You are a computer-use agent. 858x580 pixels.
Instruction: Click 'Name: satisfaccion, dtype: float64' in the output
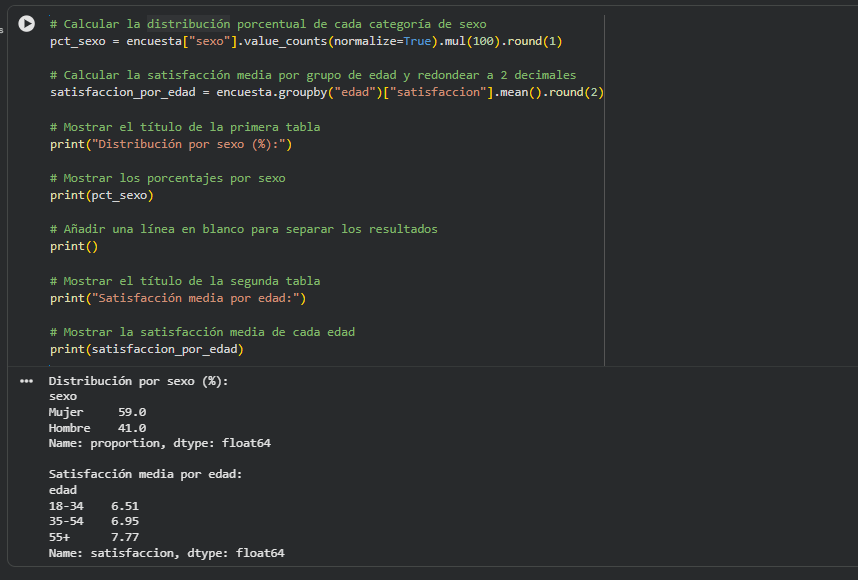point(167,553)
